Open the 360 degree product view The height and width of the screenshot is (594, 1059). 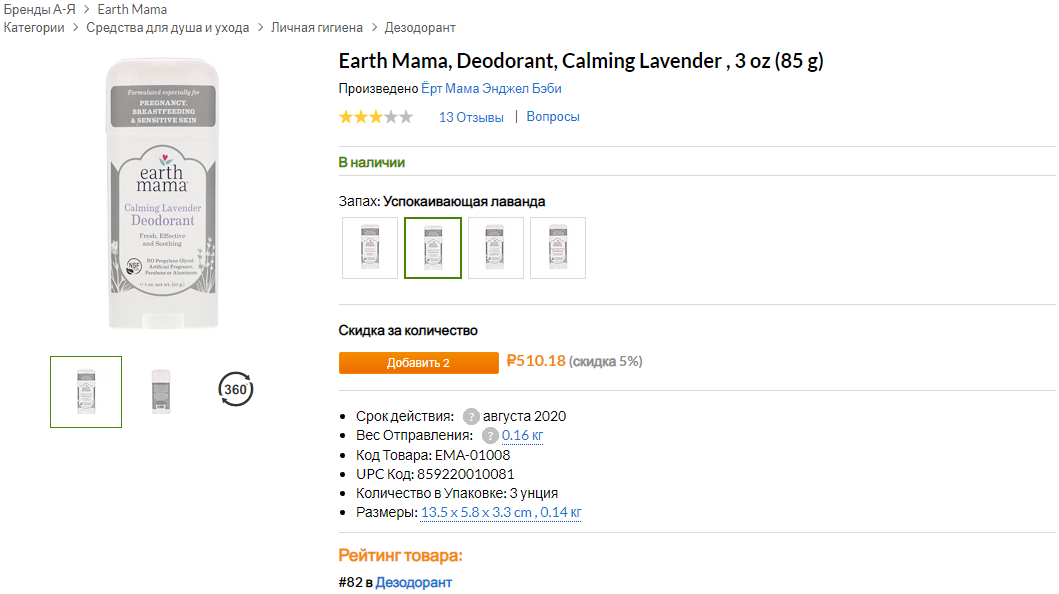pyautogui.click(x=236, y=390)
